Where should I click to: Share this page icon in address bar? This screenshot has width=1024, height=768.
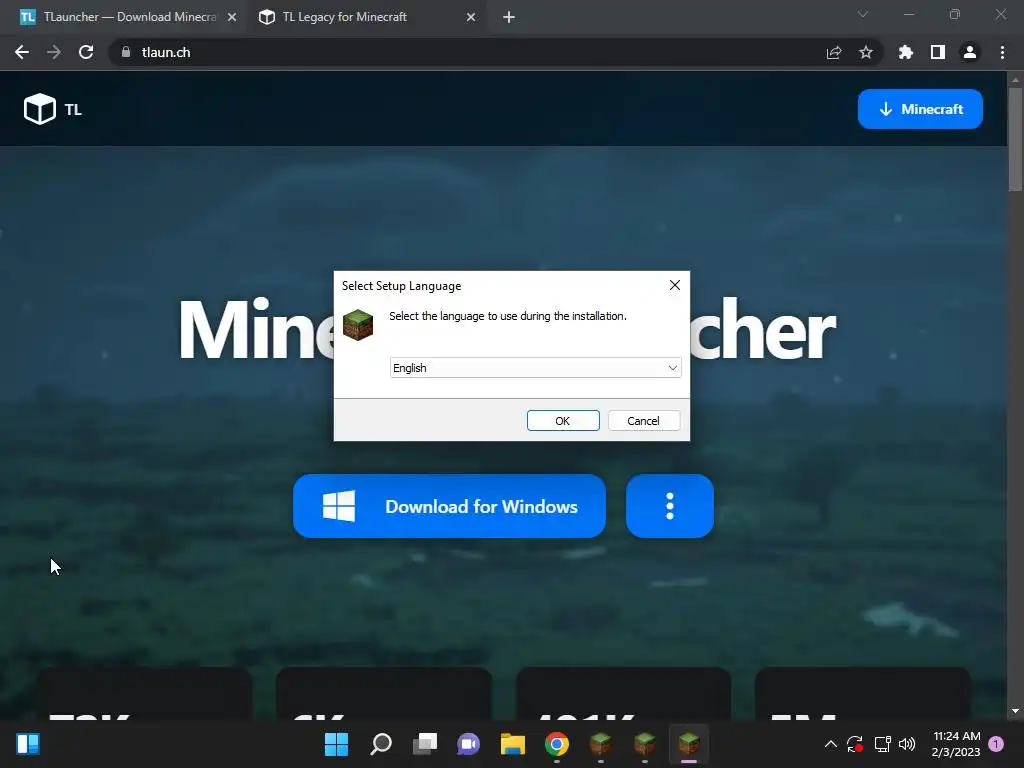(x=834, y=52)
